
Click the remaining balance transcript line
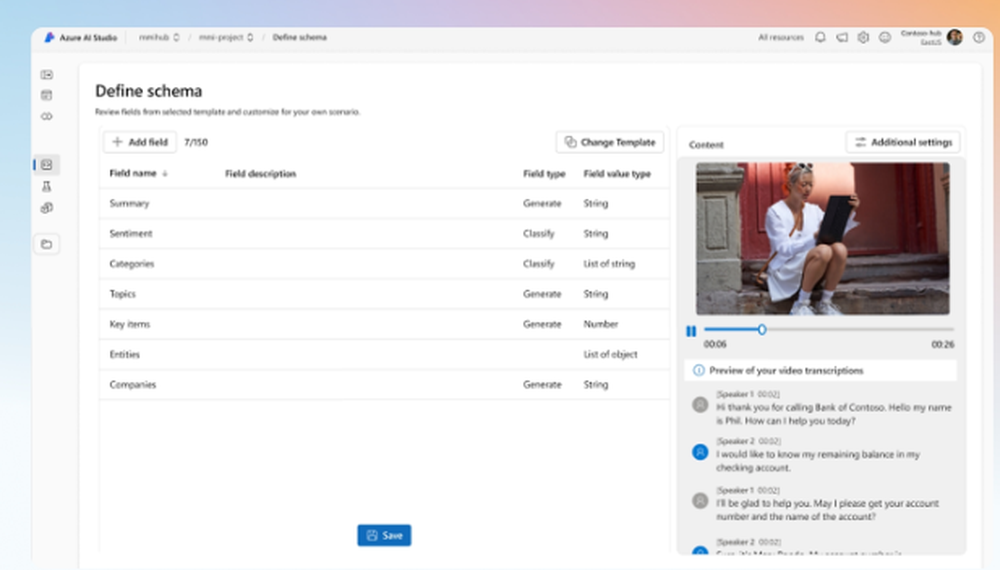[x=818, y=461]
